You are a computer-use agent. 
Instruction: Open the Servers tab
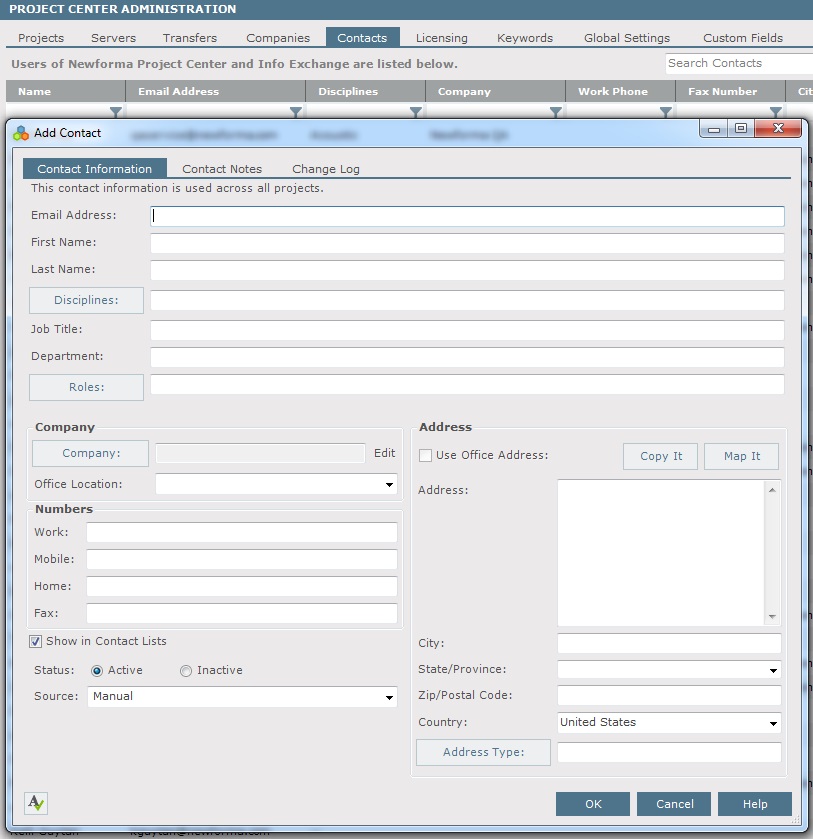(113, 38)
